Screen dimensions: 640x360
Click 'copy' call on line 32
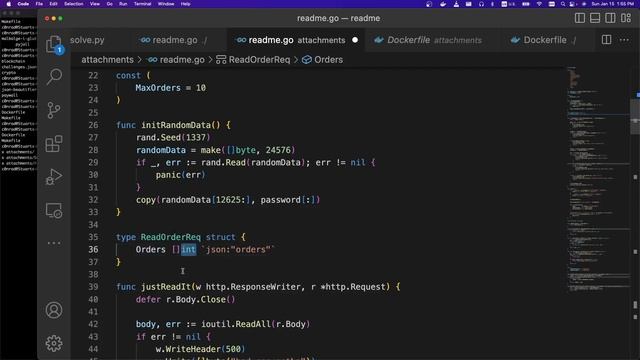(146, 200)
